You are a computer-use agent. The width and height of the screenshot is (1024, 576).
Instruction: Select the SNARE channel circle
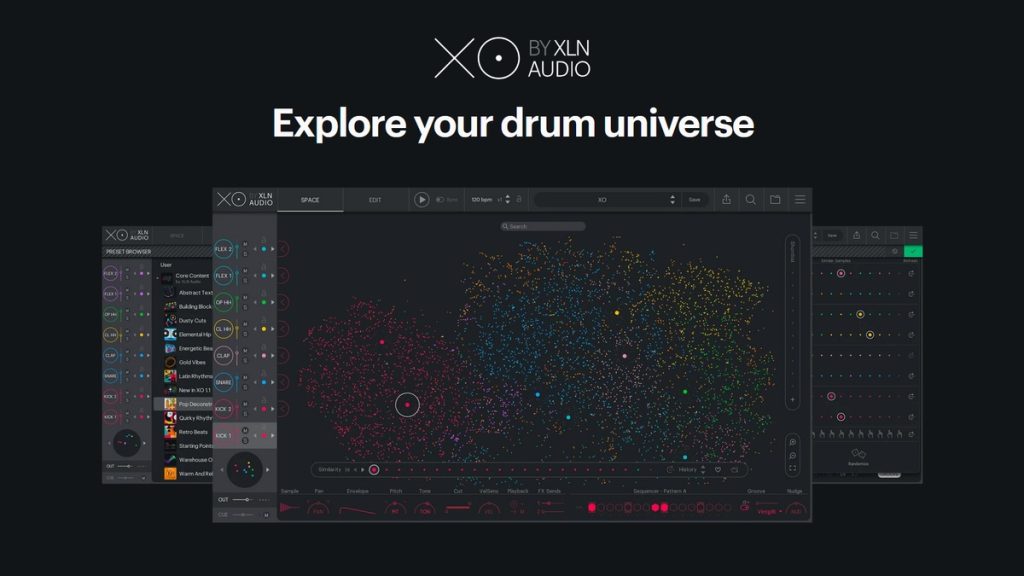(223, 382)
